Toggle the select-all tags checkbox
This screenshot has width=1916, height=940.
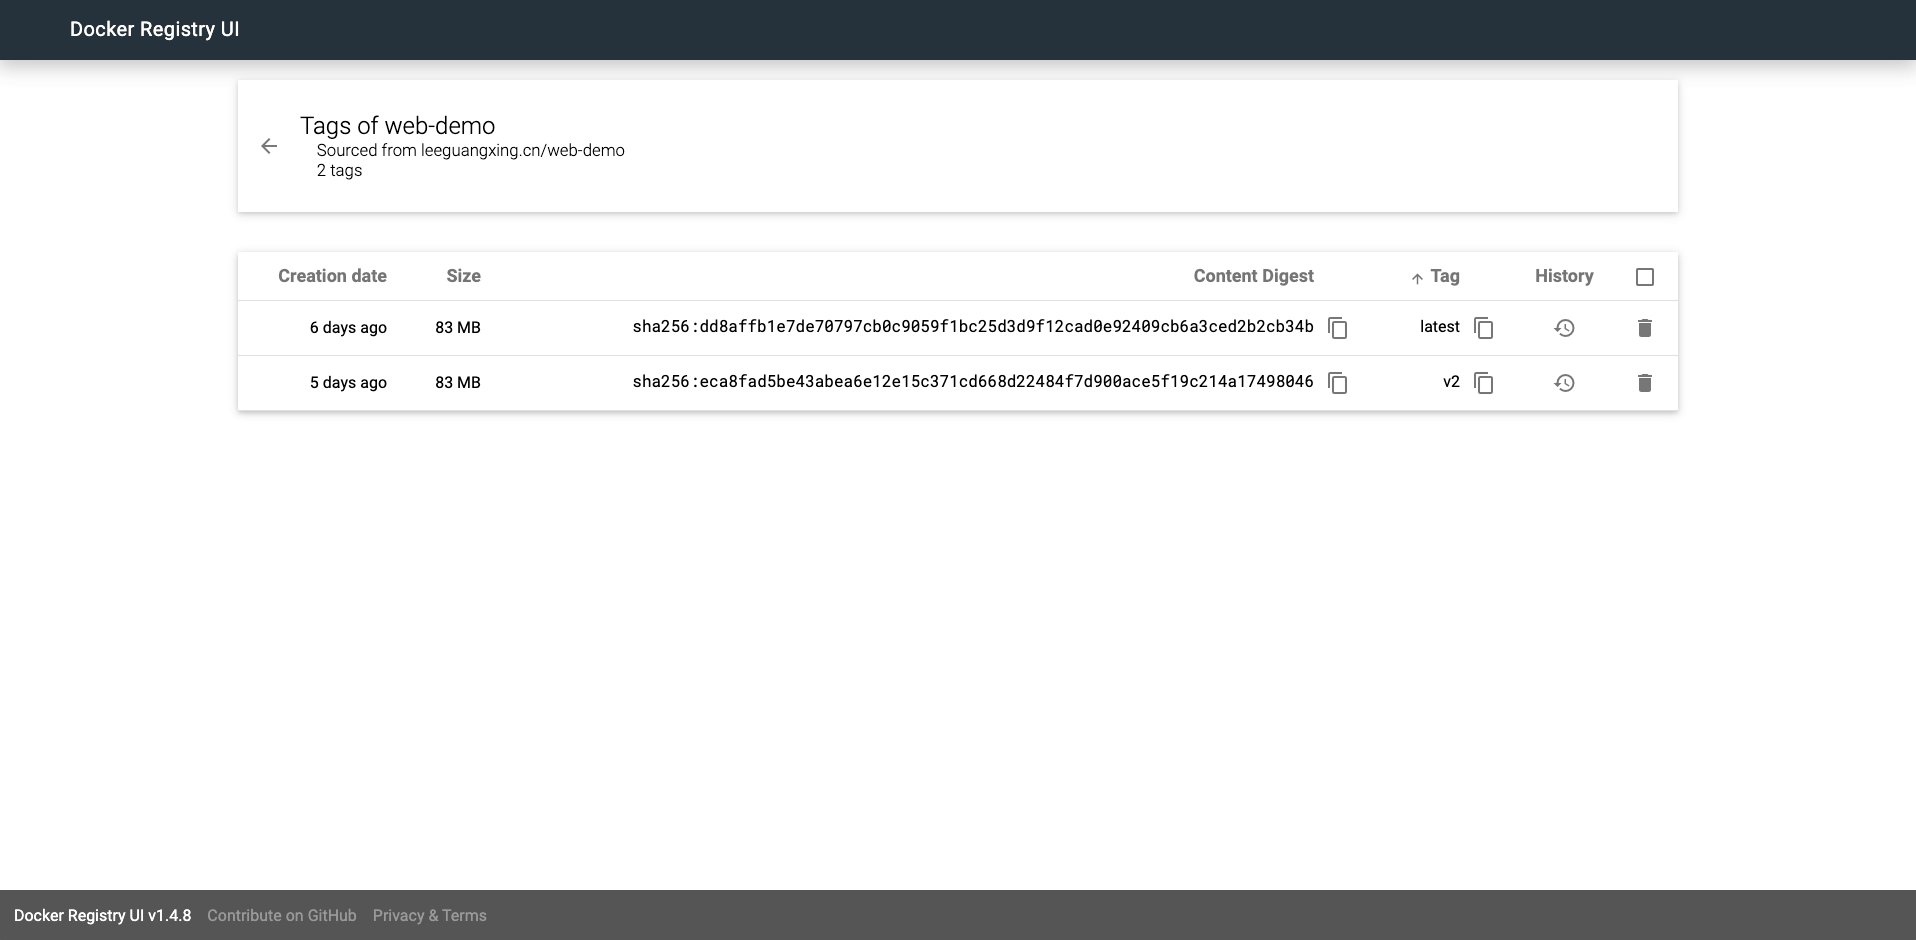1644,277
